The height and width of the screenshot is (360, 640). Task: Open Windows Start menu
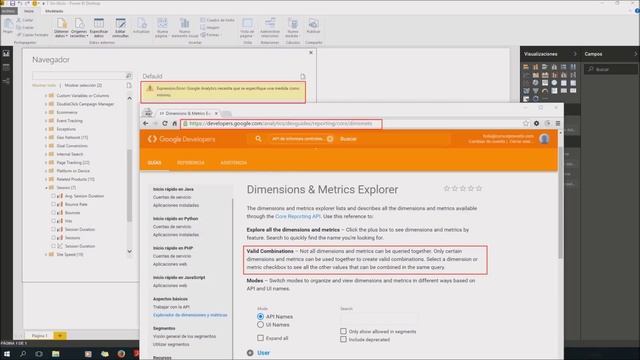pos(7,354)
